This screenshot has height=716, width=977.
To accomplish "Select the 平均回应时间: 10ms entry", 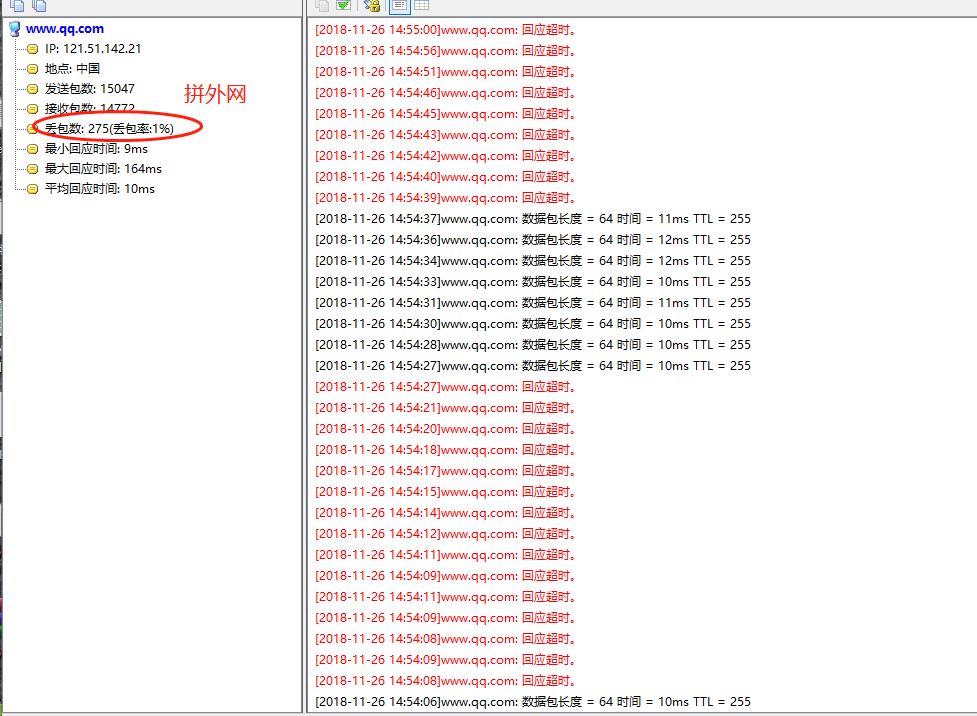I will [100, 189].
